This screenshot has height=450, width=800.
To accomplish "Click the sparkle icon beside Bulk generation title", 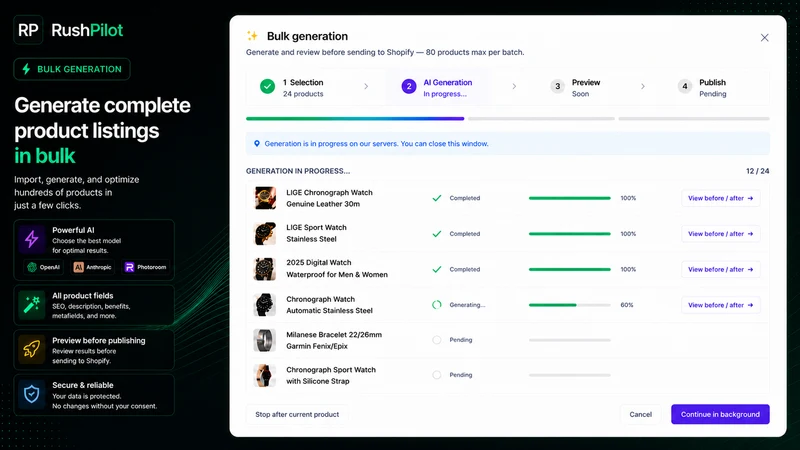I will [x=253, y=36].
